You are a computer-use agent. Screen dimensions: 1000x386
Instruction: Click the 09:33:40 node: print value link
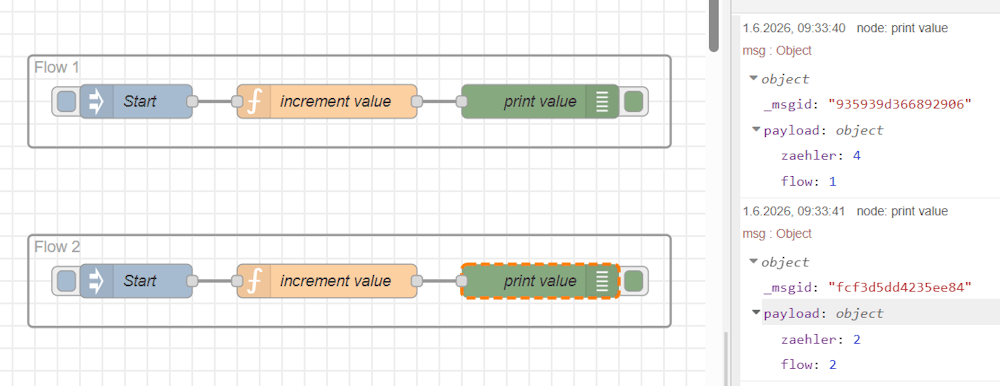click(902, 28)
